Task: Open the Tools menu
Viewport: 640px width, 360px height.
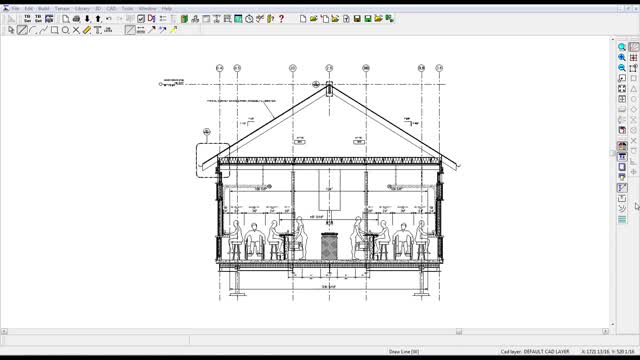Action: point(127,9)
